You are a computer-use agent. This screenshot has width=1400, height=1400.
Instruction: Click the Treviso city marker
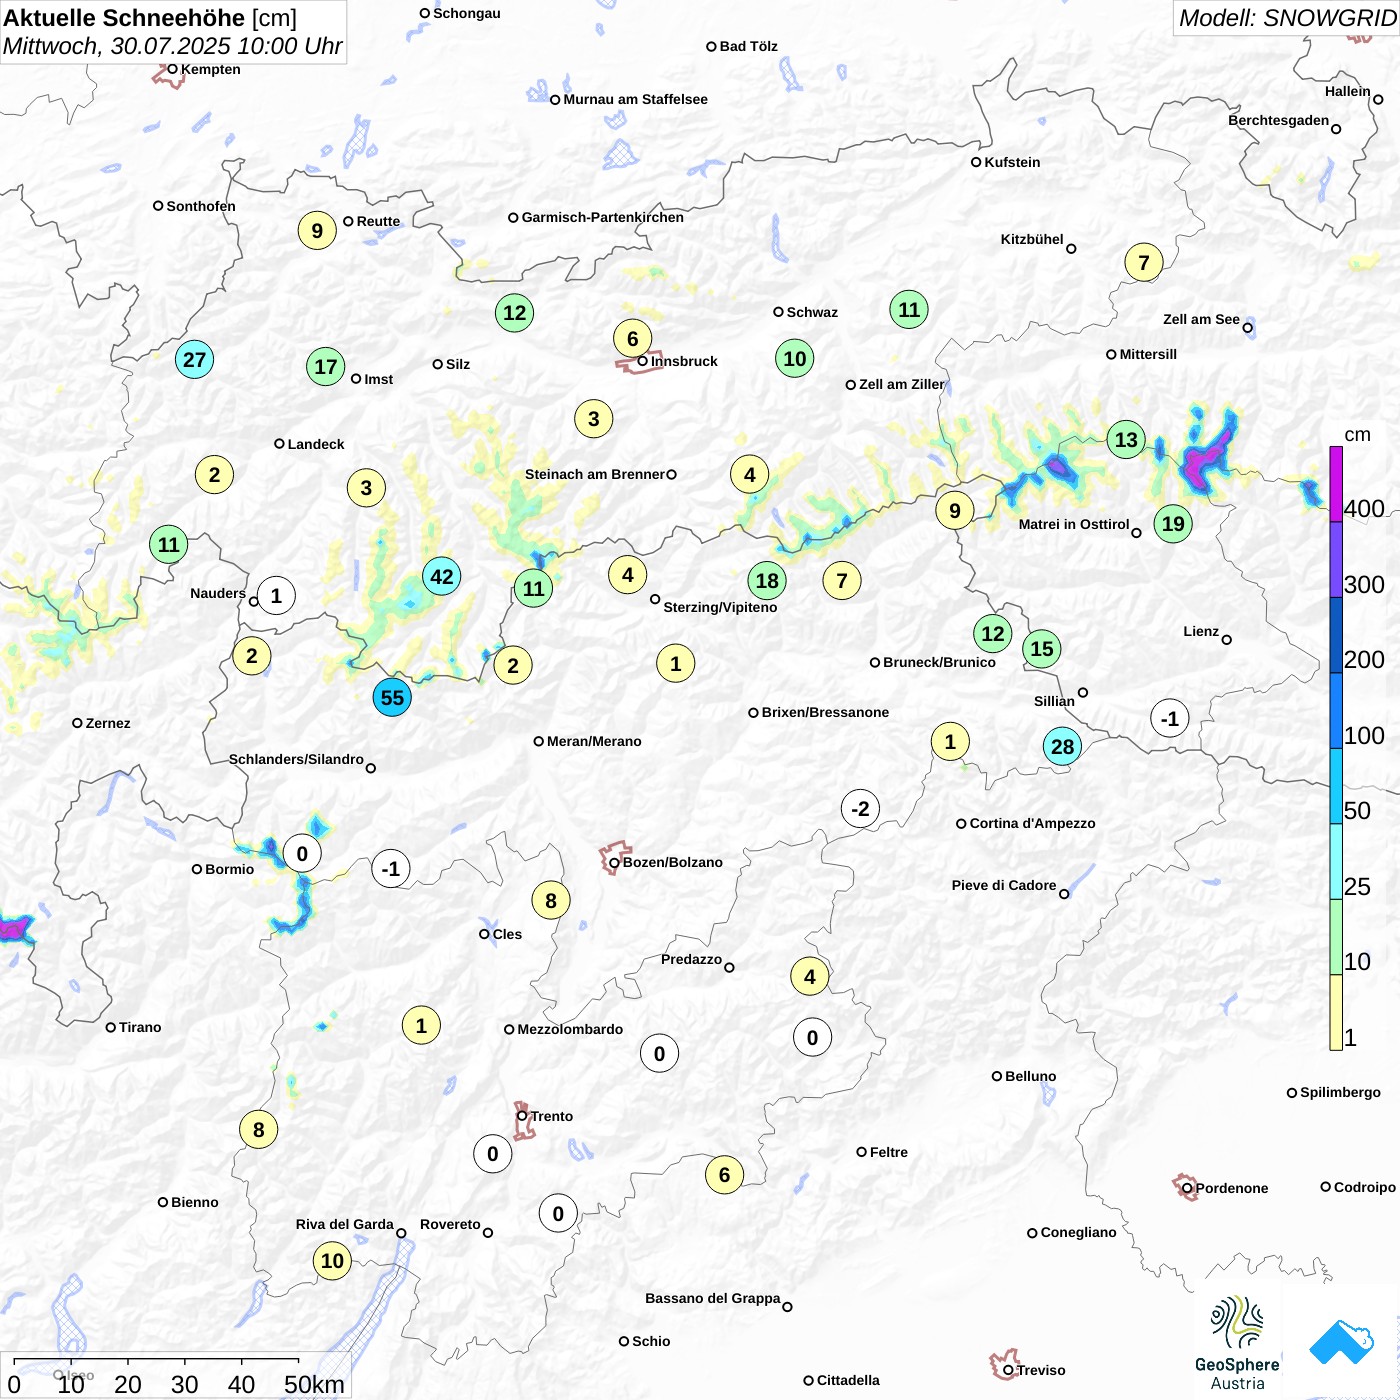tap(1008, 1370)
